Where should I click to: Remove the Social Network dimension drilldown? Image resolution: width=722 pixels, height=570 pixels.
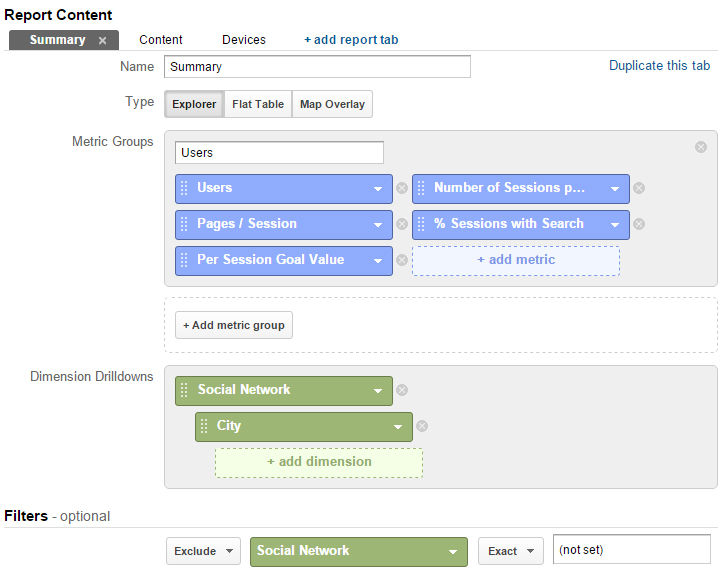[x=402, y=390]
